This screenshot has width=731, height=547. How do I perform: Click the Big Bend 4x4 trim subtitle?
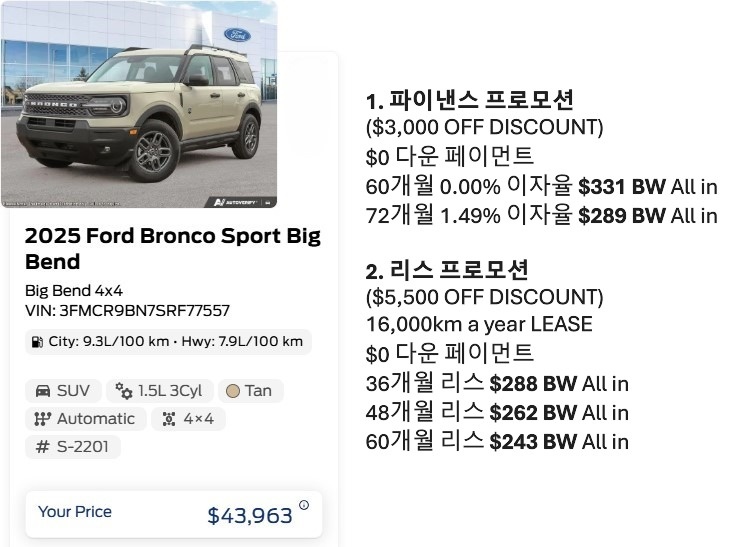pyautogui.click(x=73, y=291)
